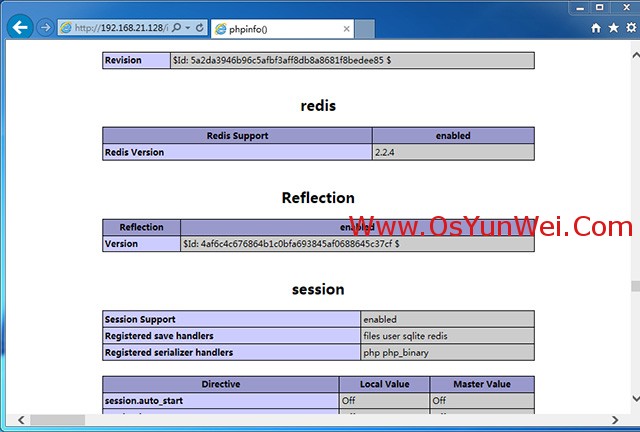Screen dimensions: 640x432
Task: Click the Reflection section heading
Action: coord(318,198)
